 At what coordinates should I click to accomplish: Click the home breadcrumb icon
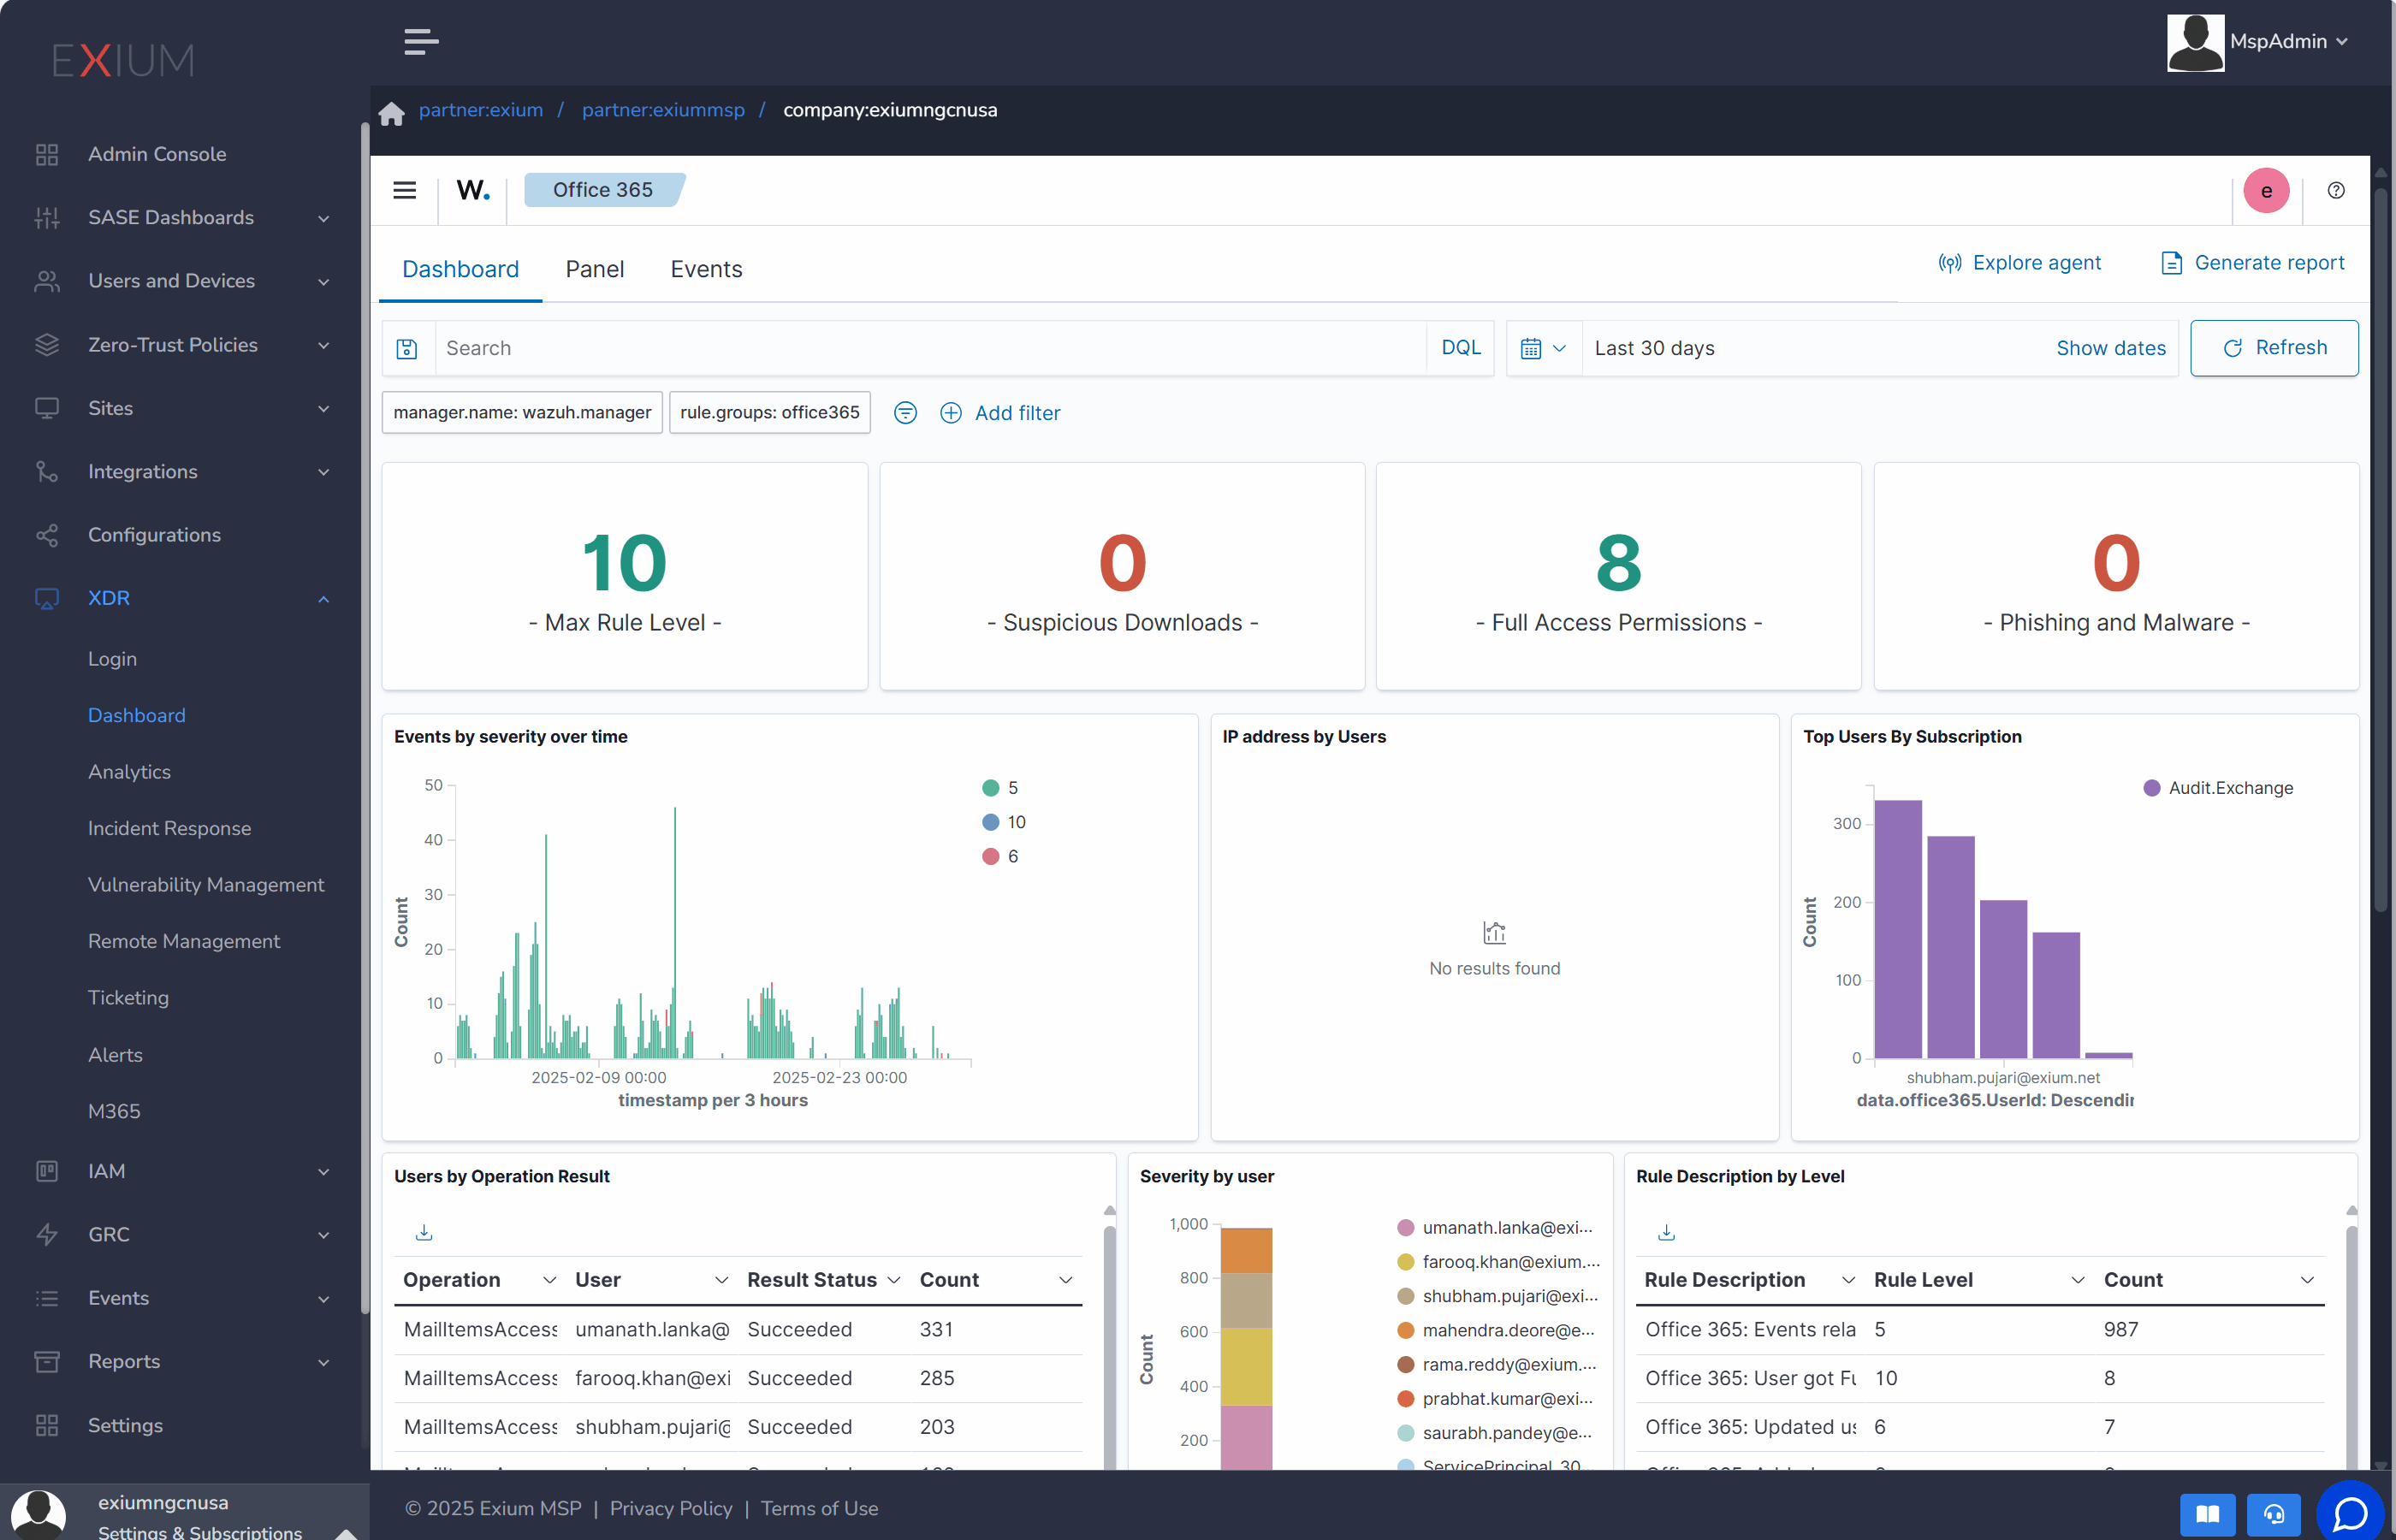391,112
